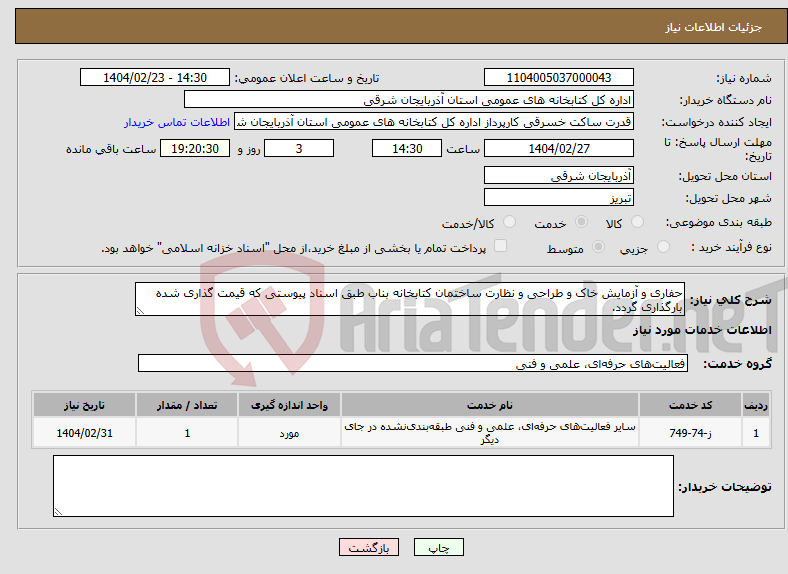Click the گروه خدمت service group field
788x574 pixels.
pos(413,363)
